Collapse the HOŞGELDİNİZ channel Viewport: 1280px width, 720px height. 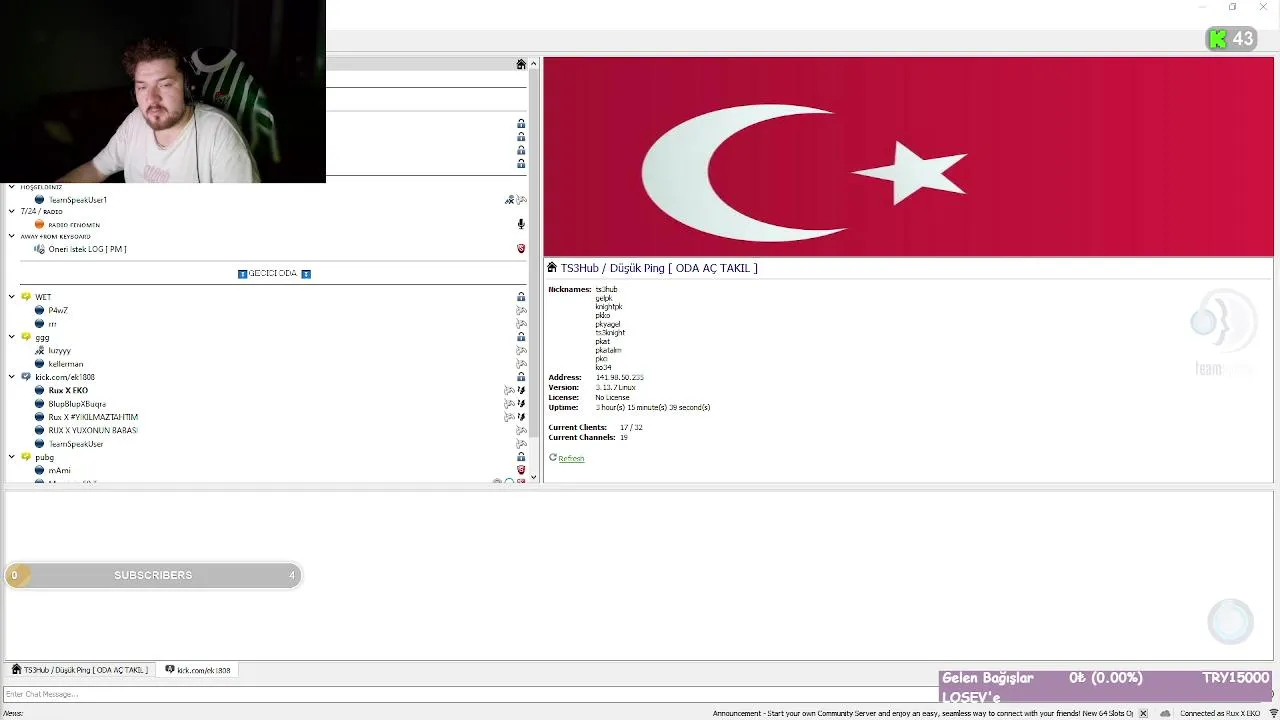click(12, 187)
